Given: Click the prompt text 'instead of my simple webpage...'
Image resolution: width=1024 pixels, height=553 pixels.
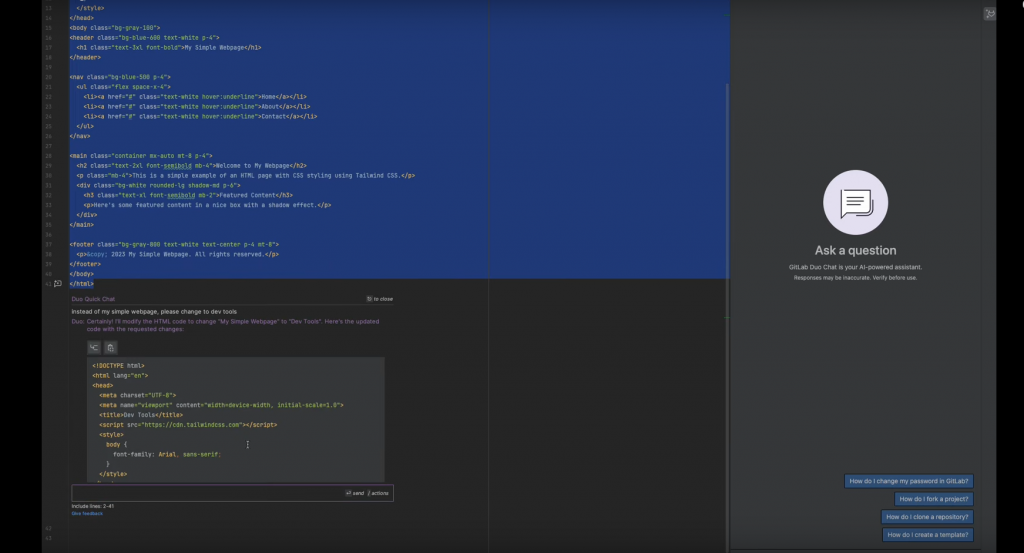Looking at the screenshot, I should (x=154, y=311).
